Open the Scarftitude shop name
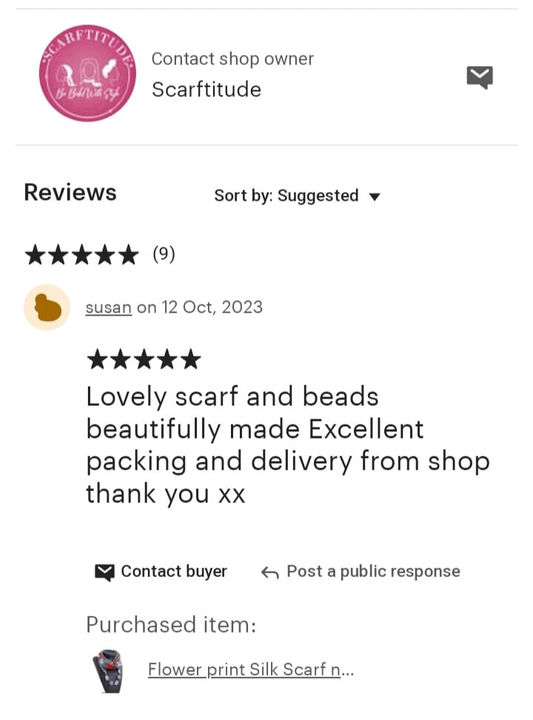 (207, 89)
